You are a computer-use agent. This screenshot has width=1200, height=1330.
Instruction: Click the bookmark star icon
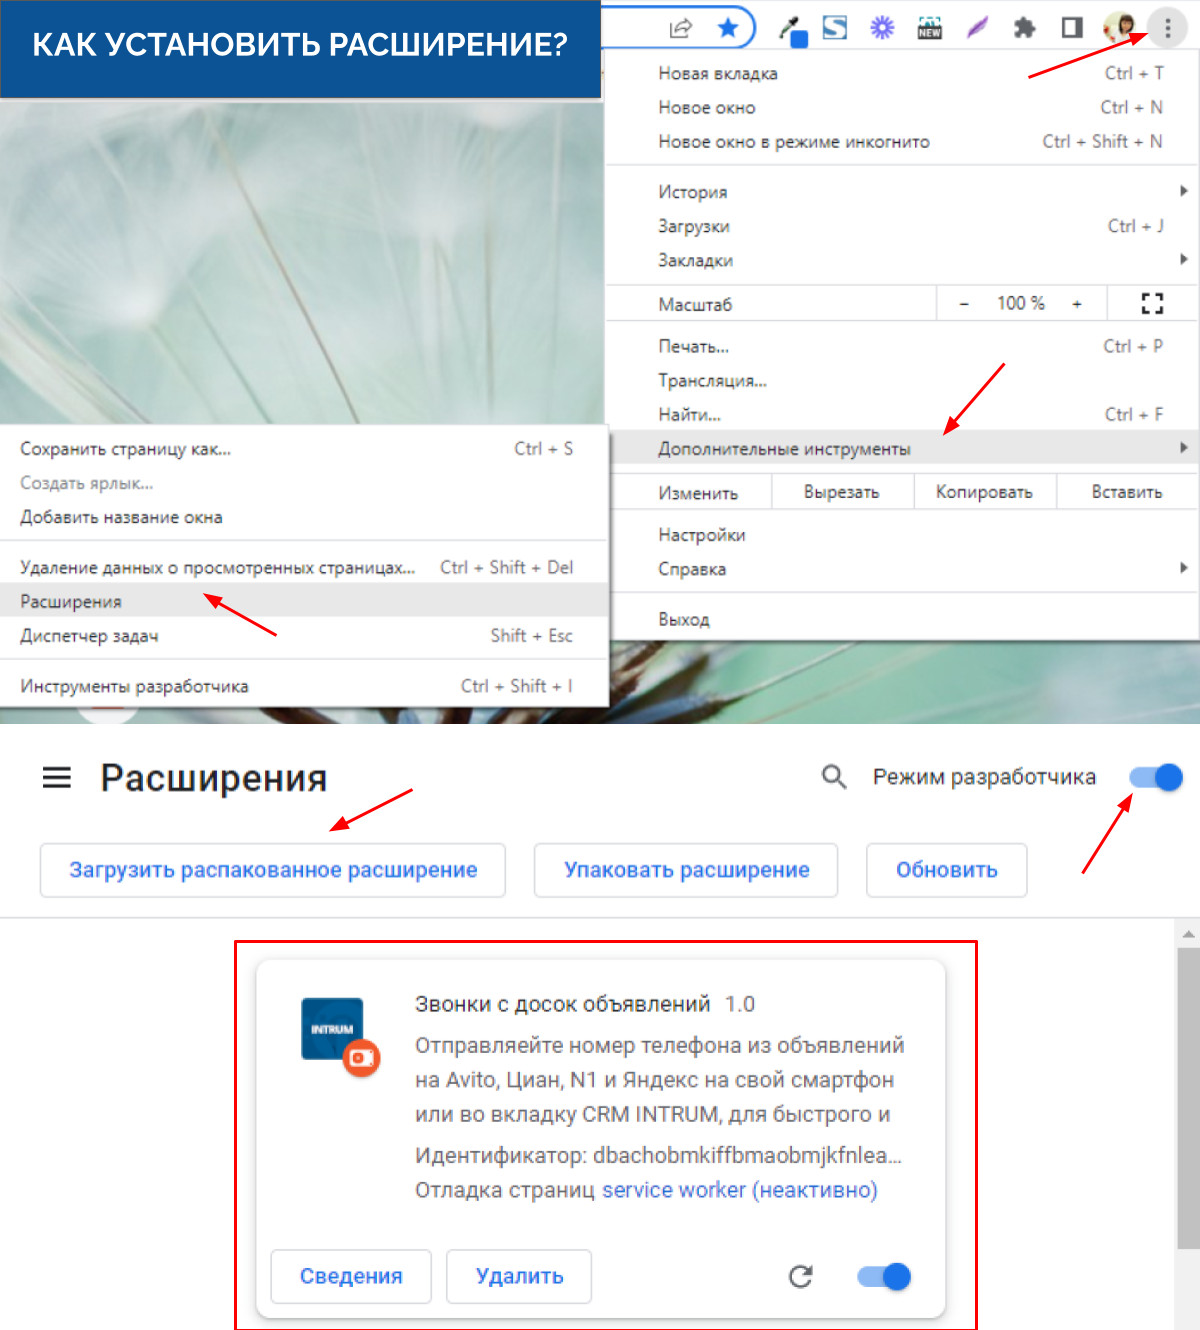pyautogui.click(x=728, y=28)
